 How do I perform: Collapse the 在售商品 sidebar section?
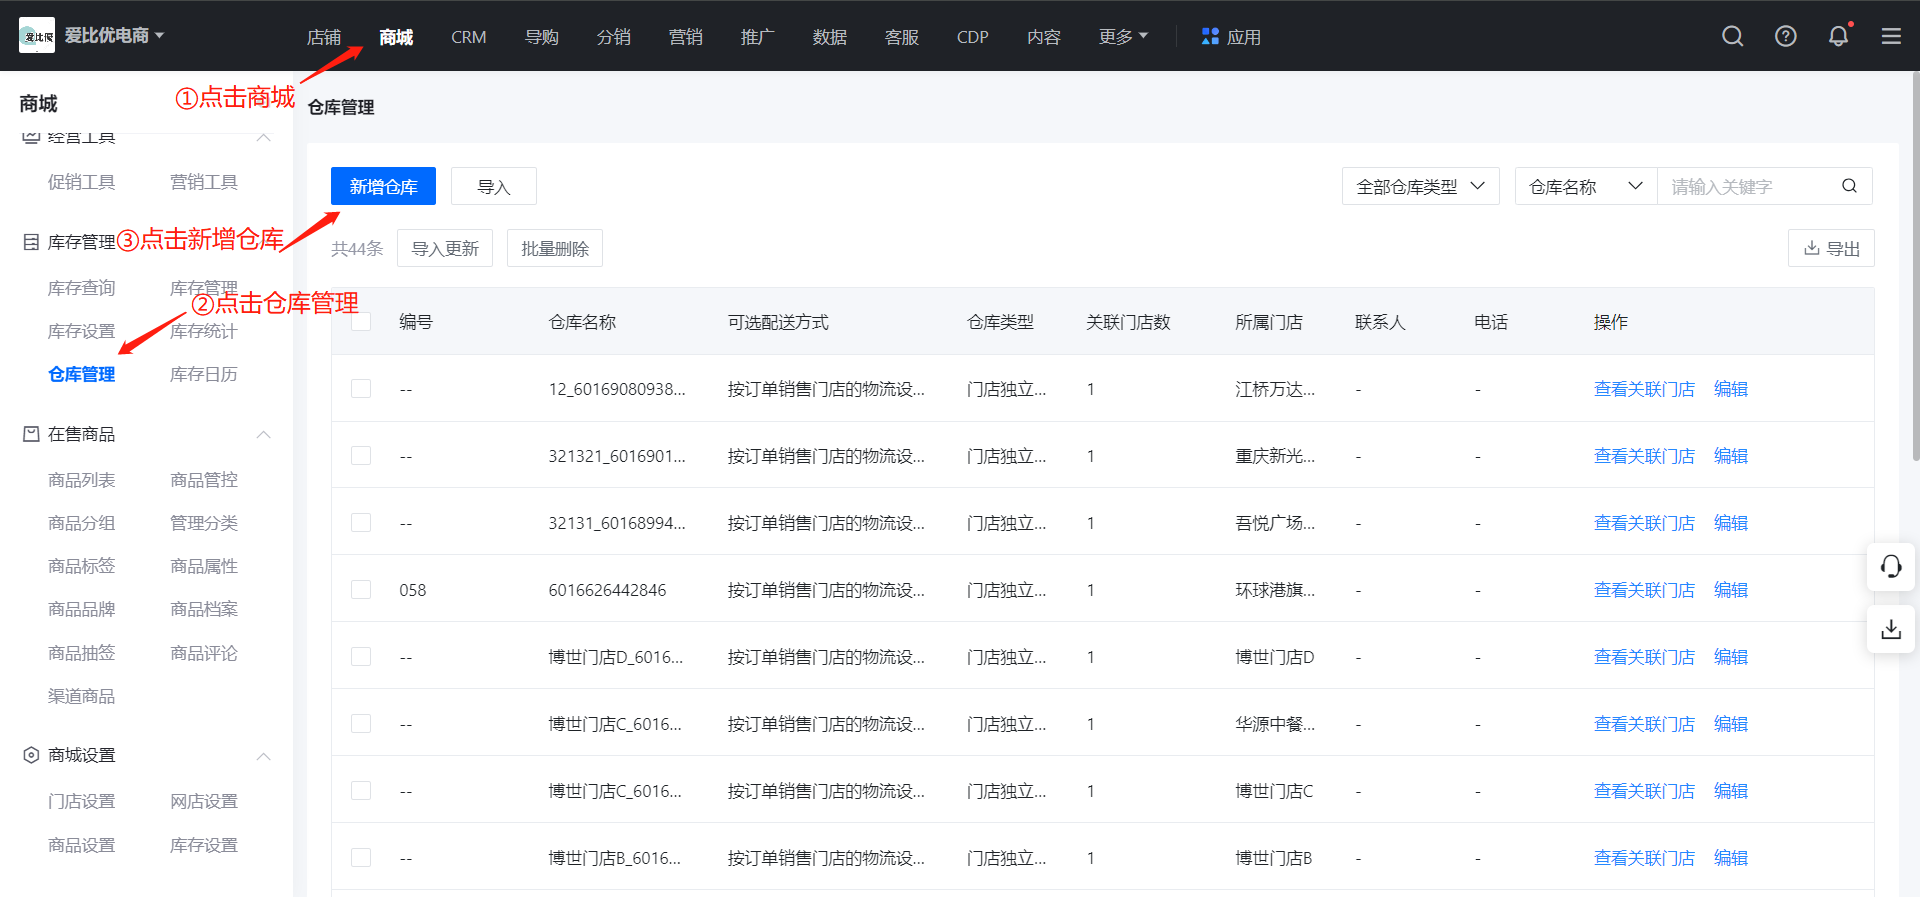[263, 434]
